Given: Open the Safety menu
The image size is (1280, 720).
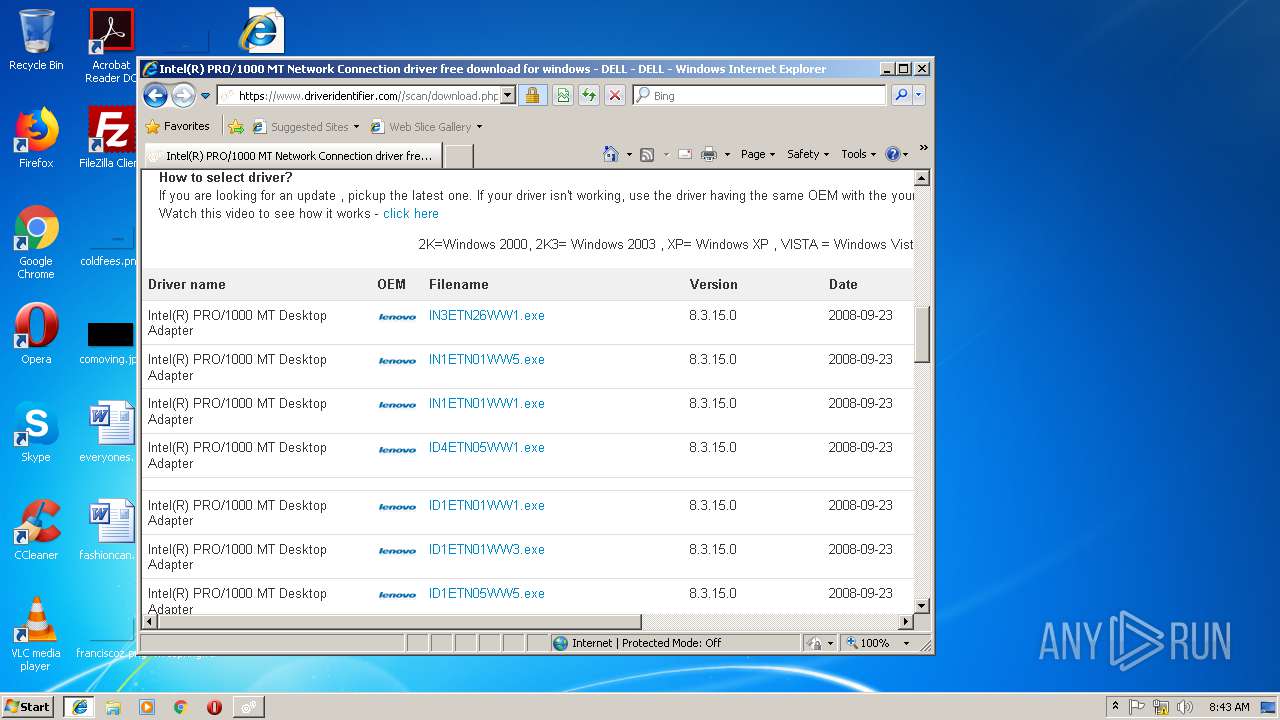Looking at the screenshot, I should point(808,154).
